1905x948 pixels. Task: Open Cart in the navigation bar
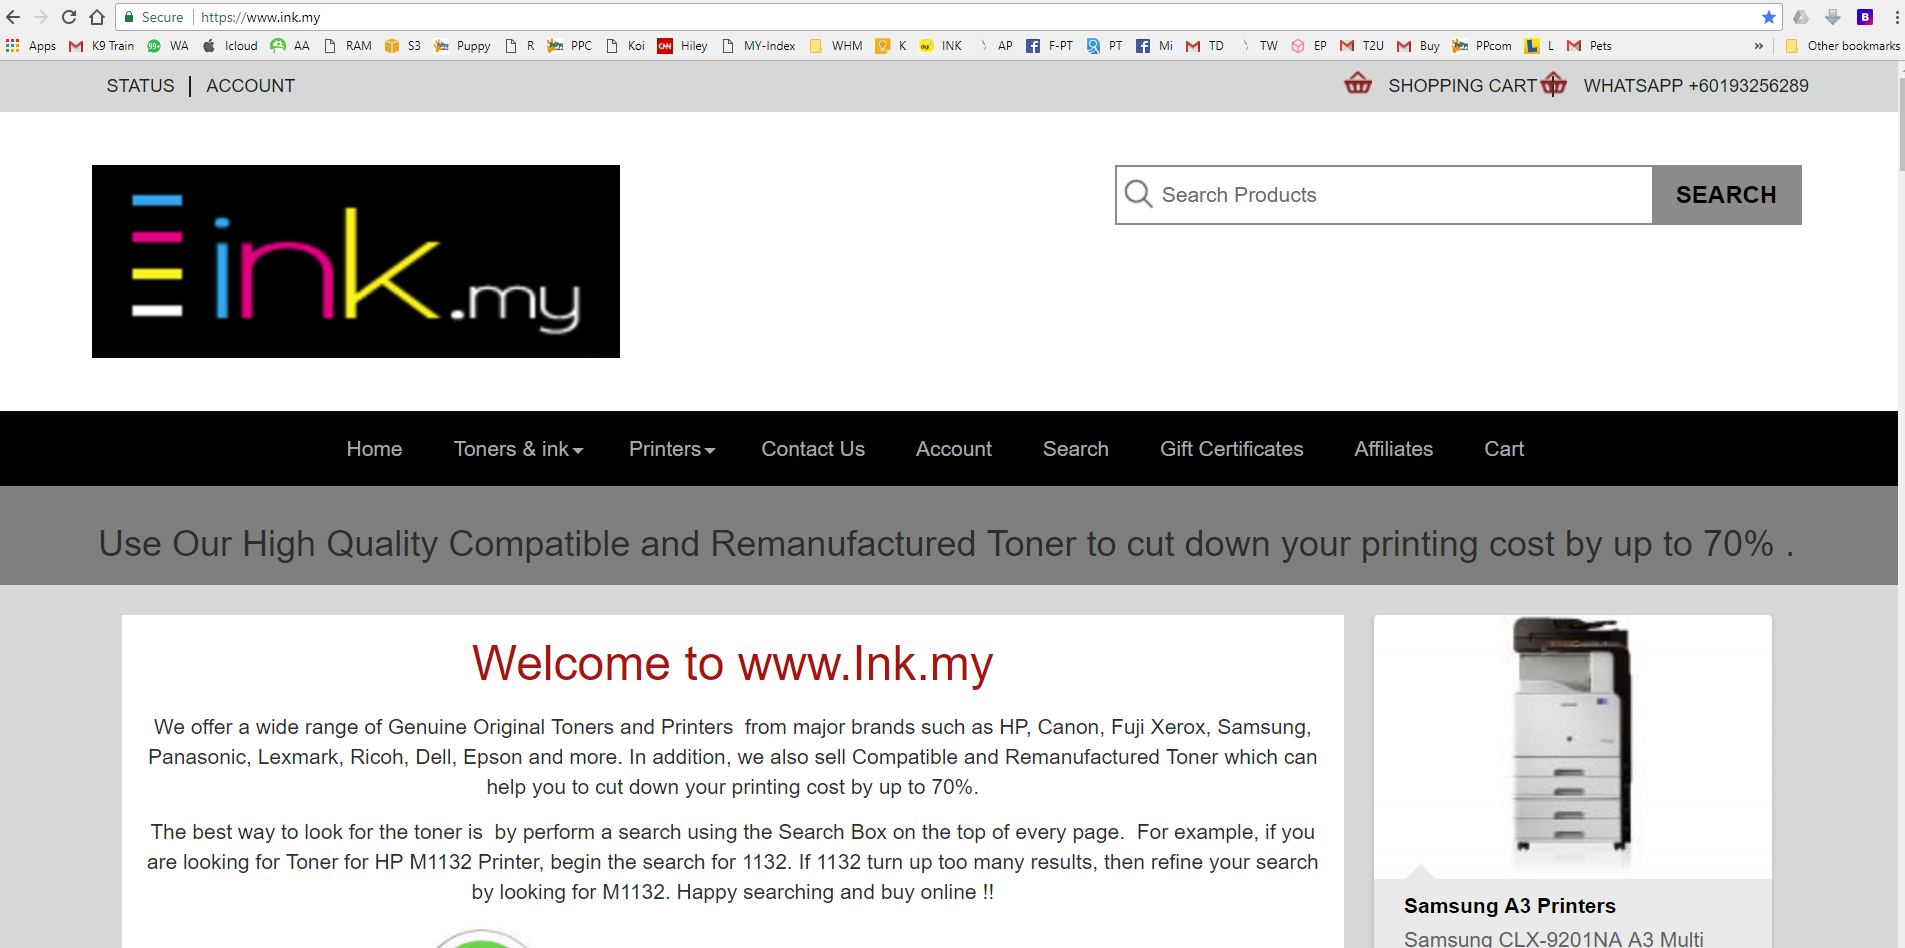(1504, 449)
